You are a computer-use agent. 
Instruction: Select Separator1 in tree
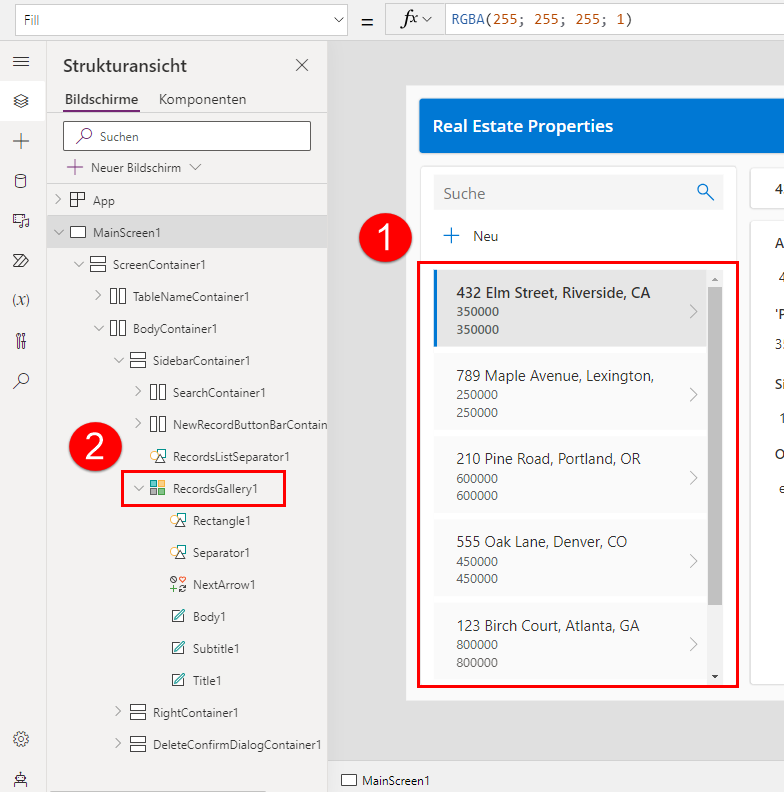221,553
